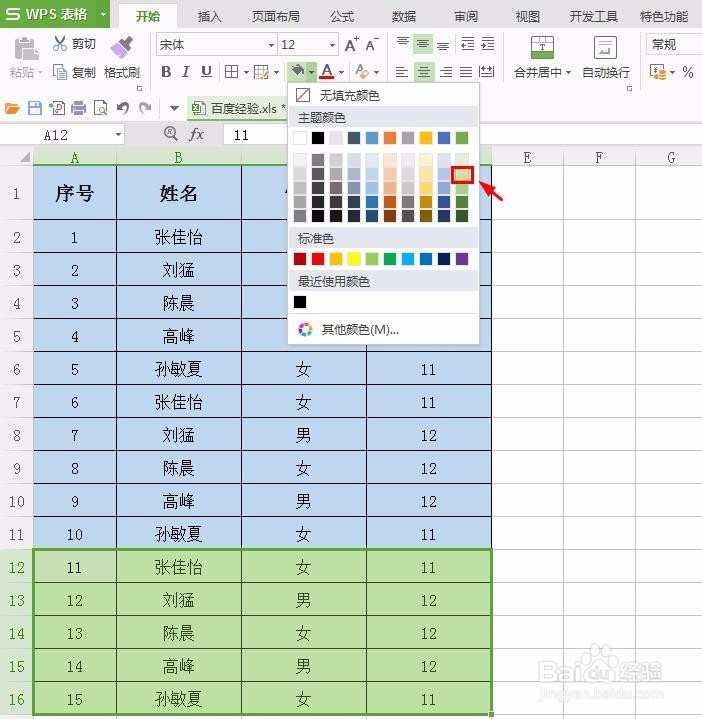702x719 pixels.
Task: Toggle italic formatting
Action: [x=186, y=72]
